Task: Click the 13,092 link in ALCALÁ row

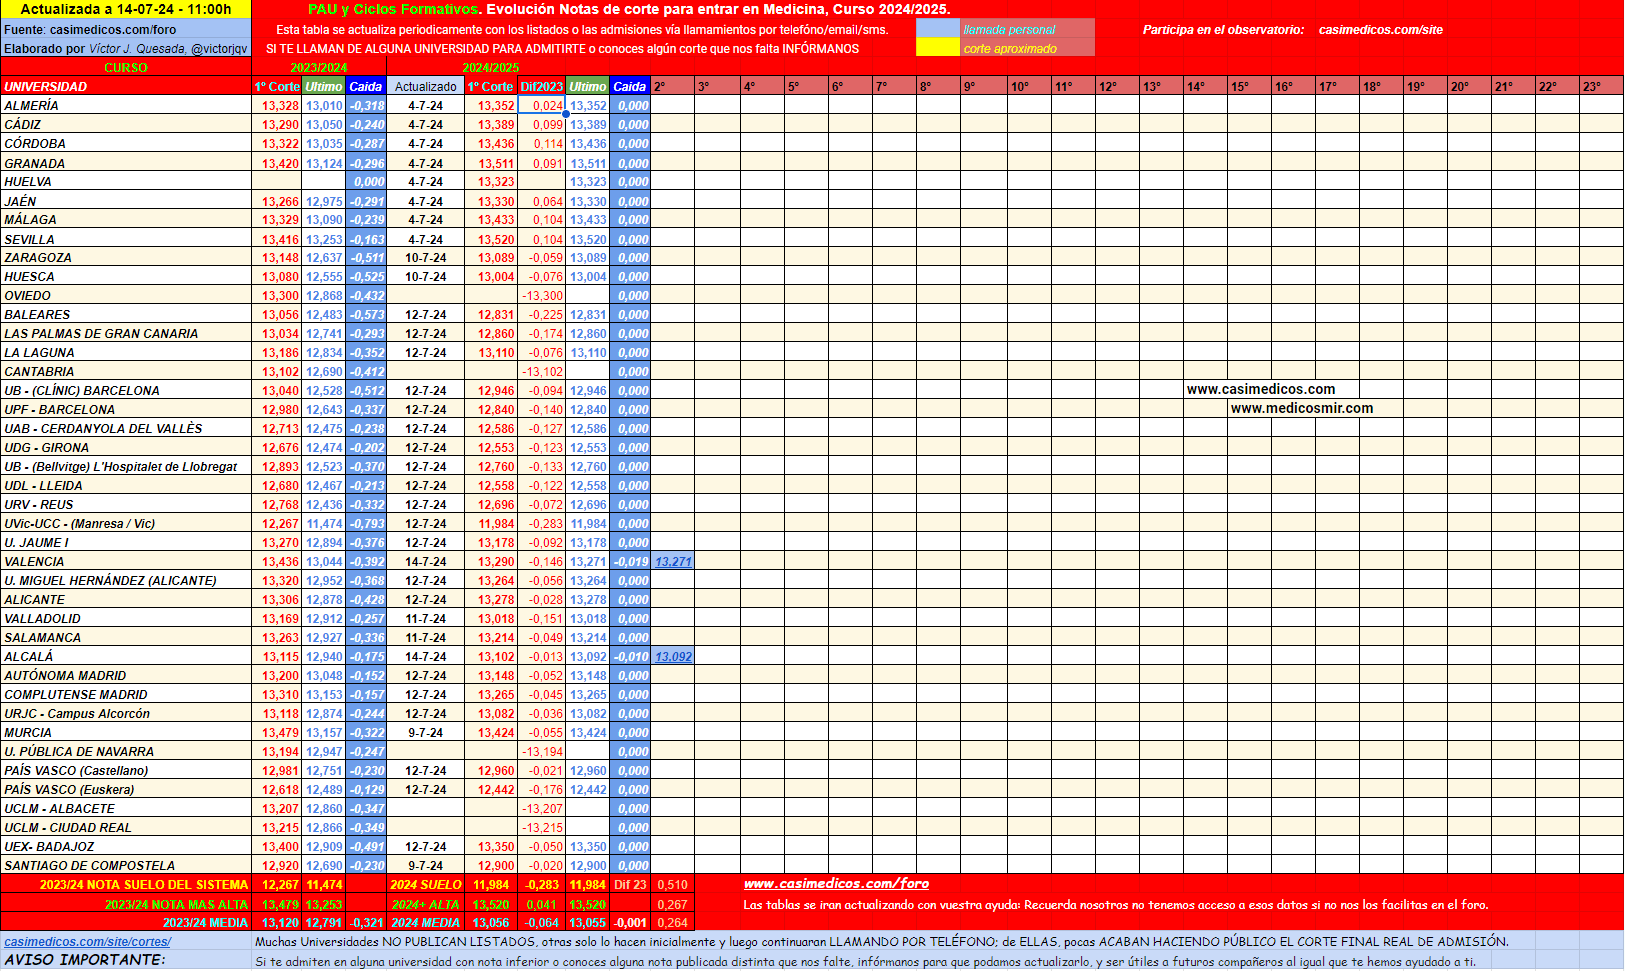Action: 673,657
